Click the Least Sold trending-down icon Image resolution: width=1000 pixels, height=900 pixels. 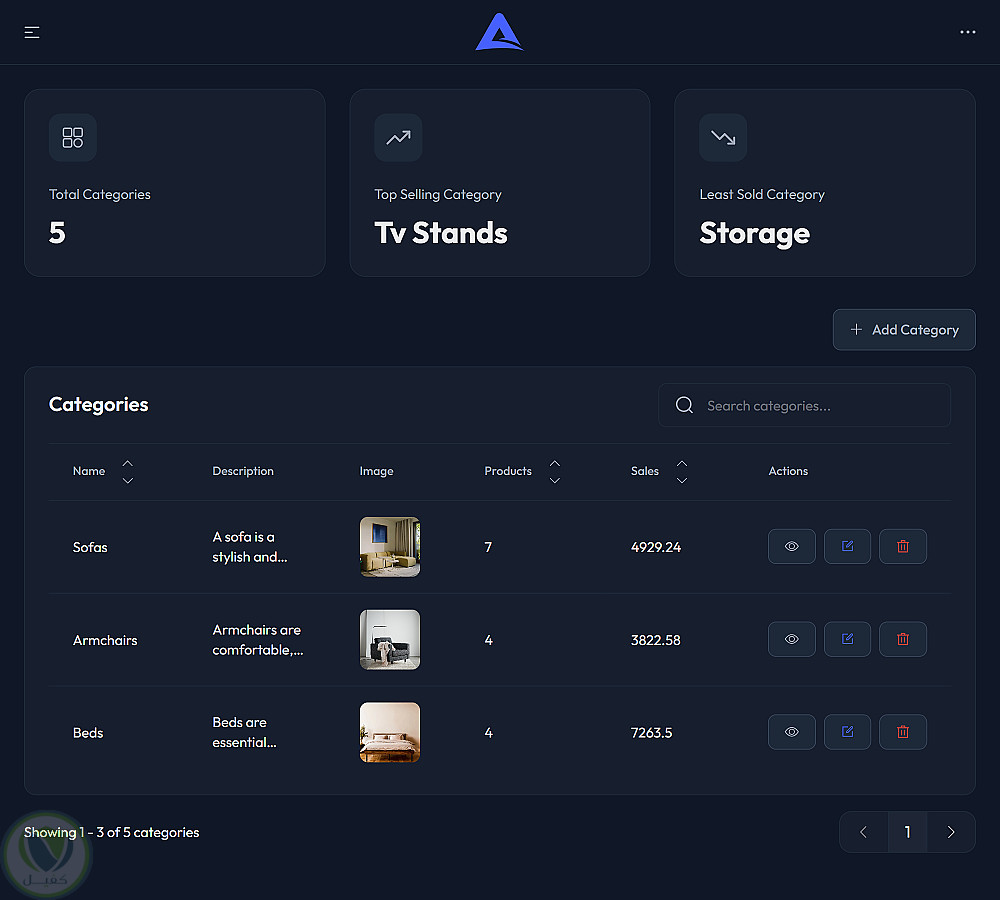click(x=723, y=138)
